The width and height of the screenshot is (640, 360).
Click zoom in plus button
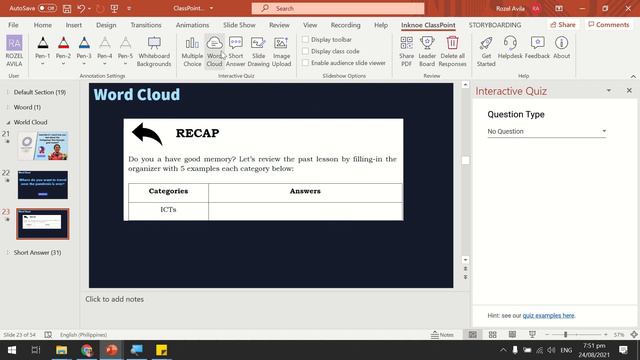[606, 335]
